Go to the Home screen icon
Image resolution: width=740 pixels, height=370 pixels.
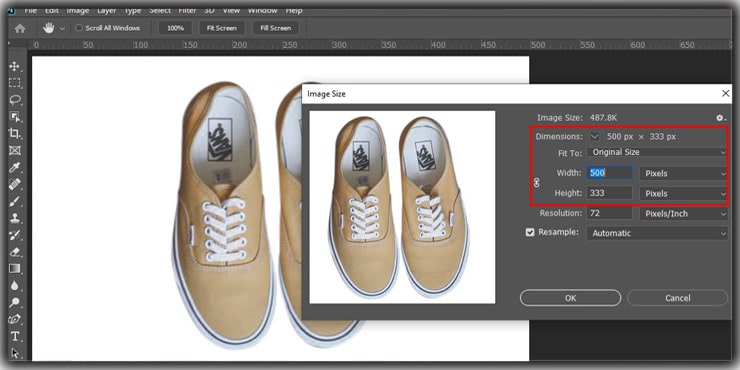coord(20,28)
